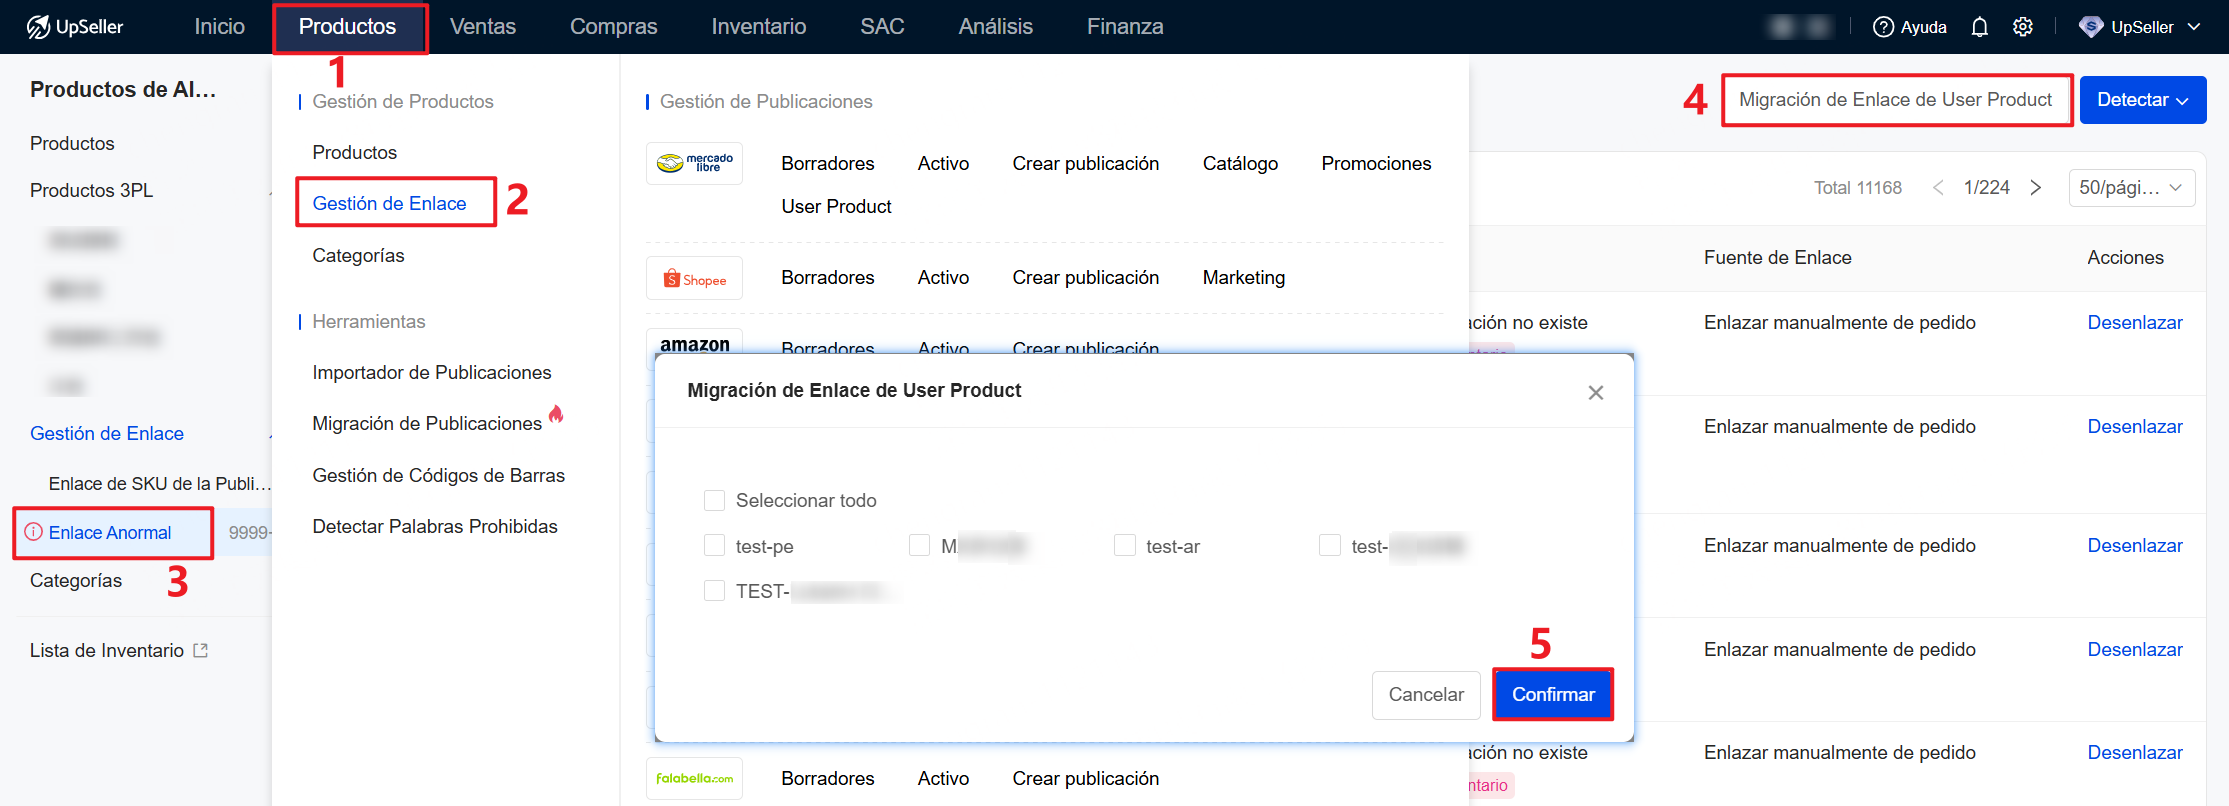Click the Falabella.com logo
The width and height of the screenshot is (2229, 806).
pyautogui.click(x=695, y=778)
